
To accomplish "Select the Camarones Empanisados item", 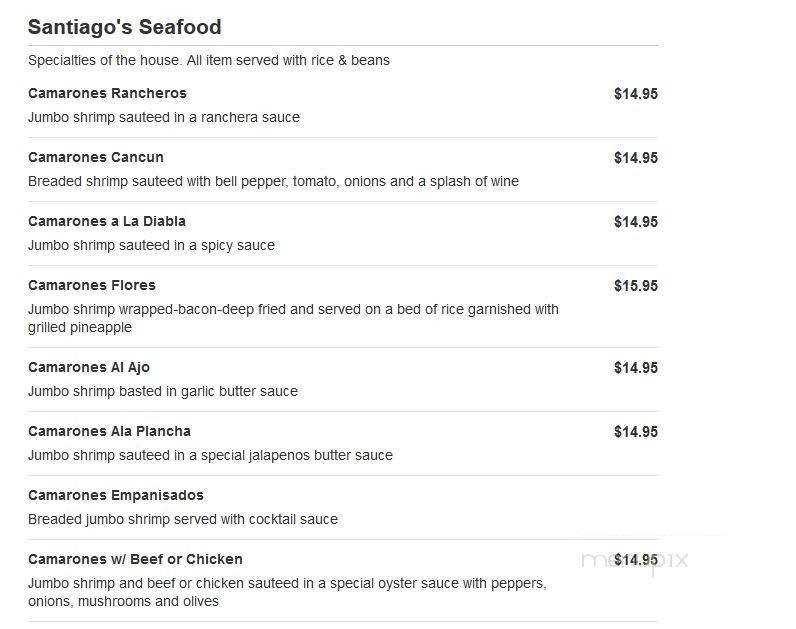I will point(116,495).
